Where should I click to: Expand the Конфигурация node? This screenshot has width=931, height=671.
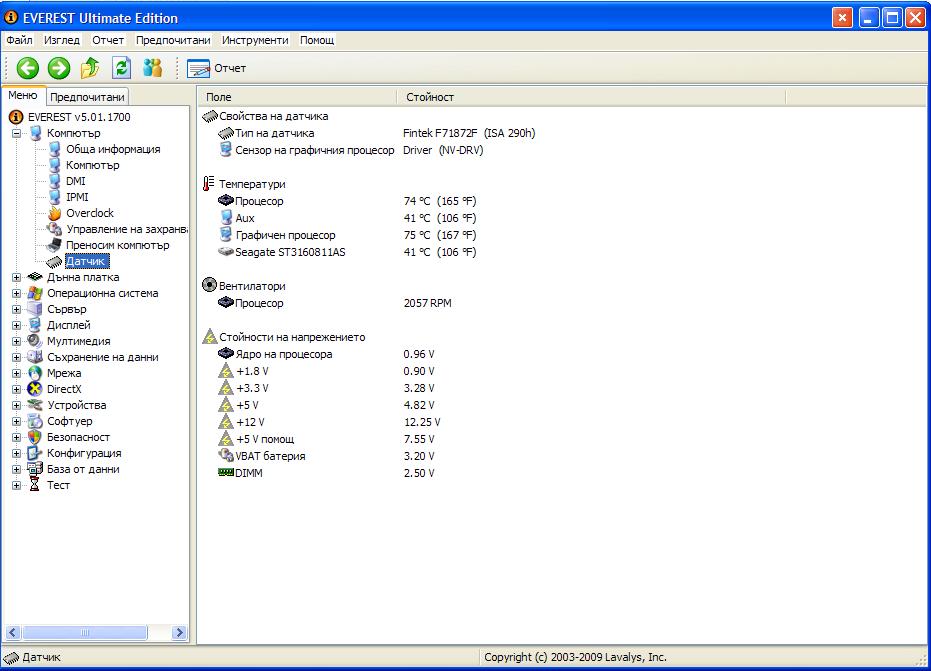[x=17, y=454]
